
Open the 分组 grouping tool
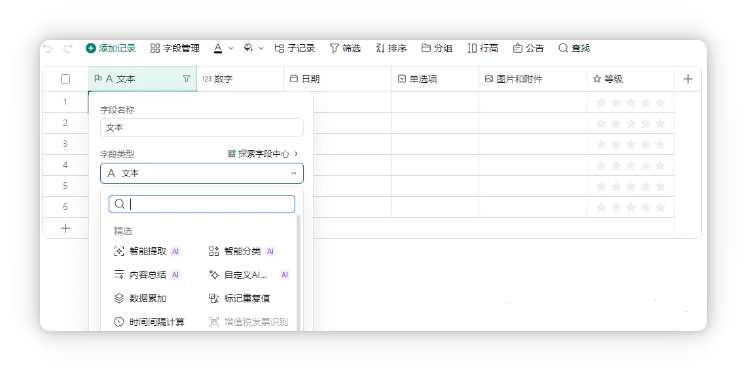pyautogui.click(x=437, y=48)
